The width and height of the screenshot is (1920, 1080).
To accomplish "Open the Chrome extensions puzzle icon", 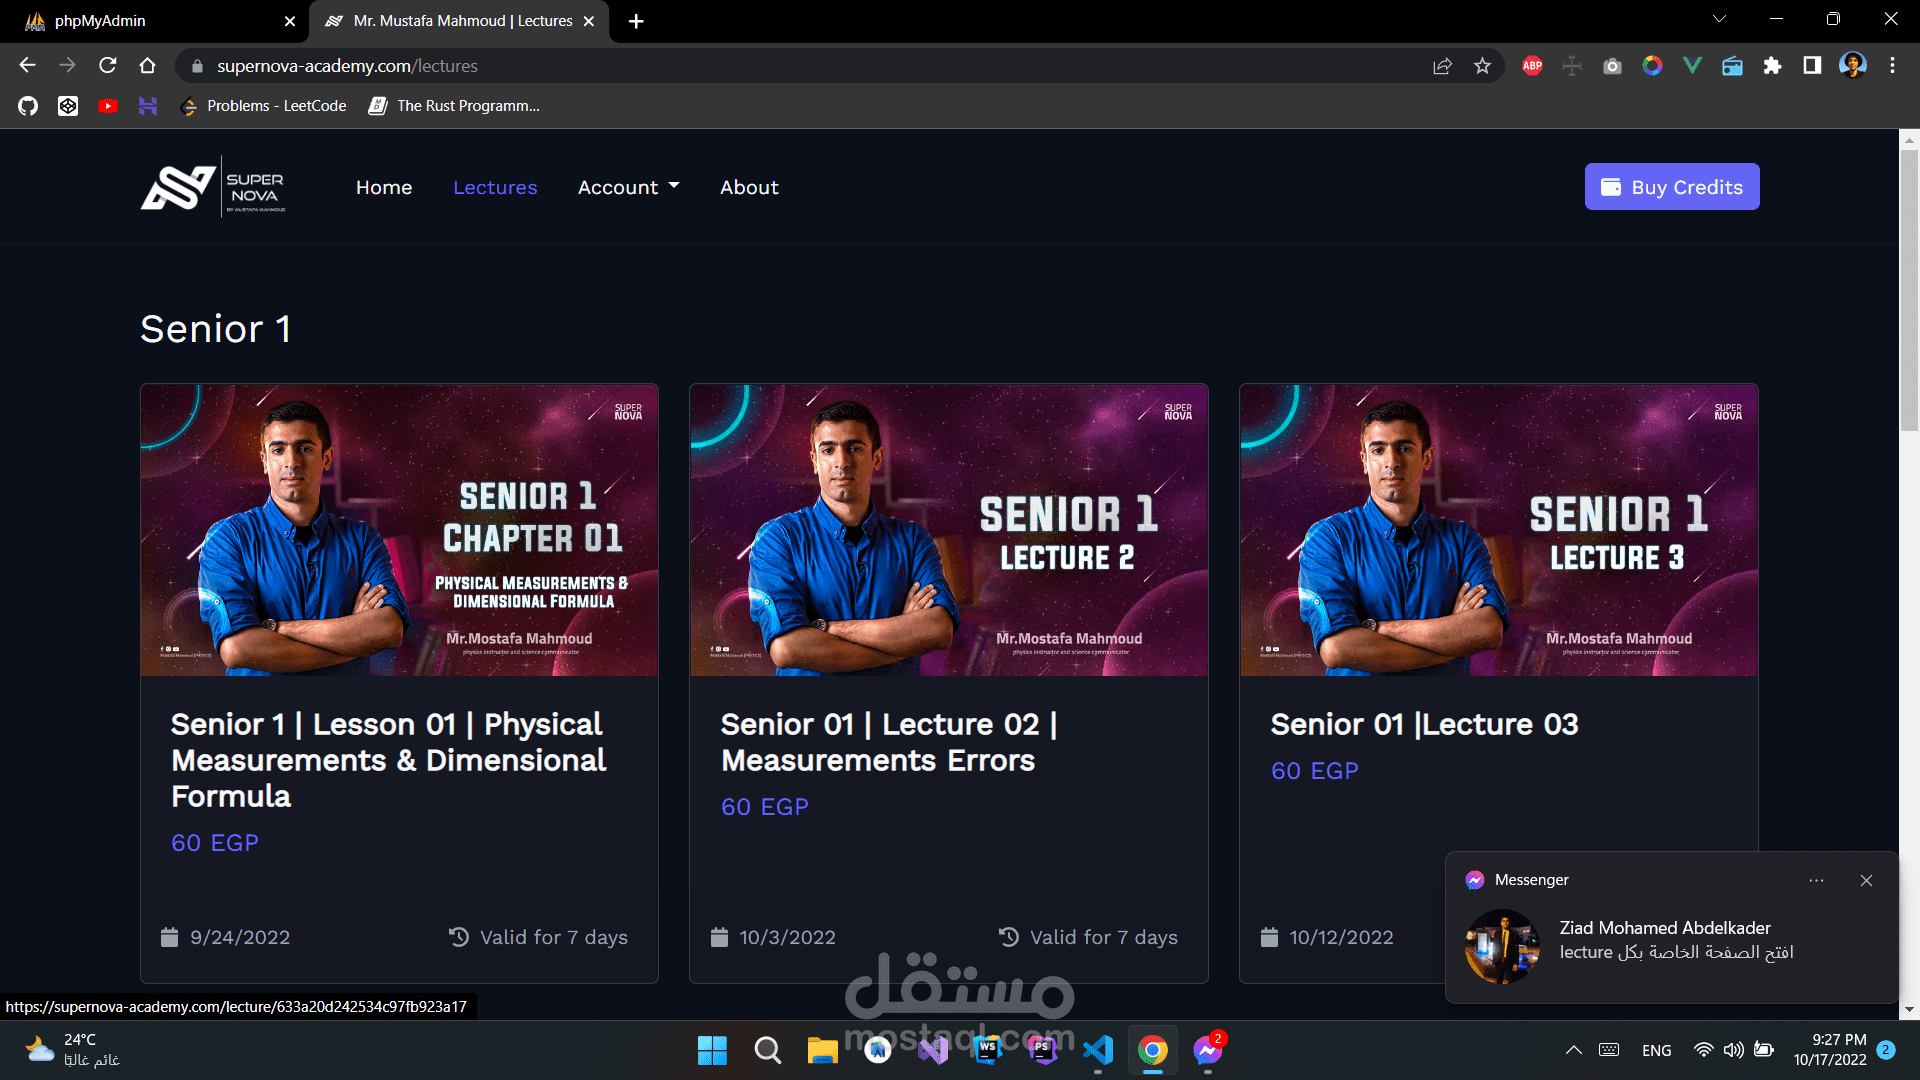I will point(1772,66).
